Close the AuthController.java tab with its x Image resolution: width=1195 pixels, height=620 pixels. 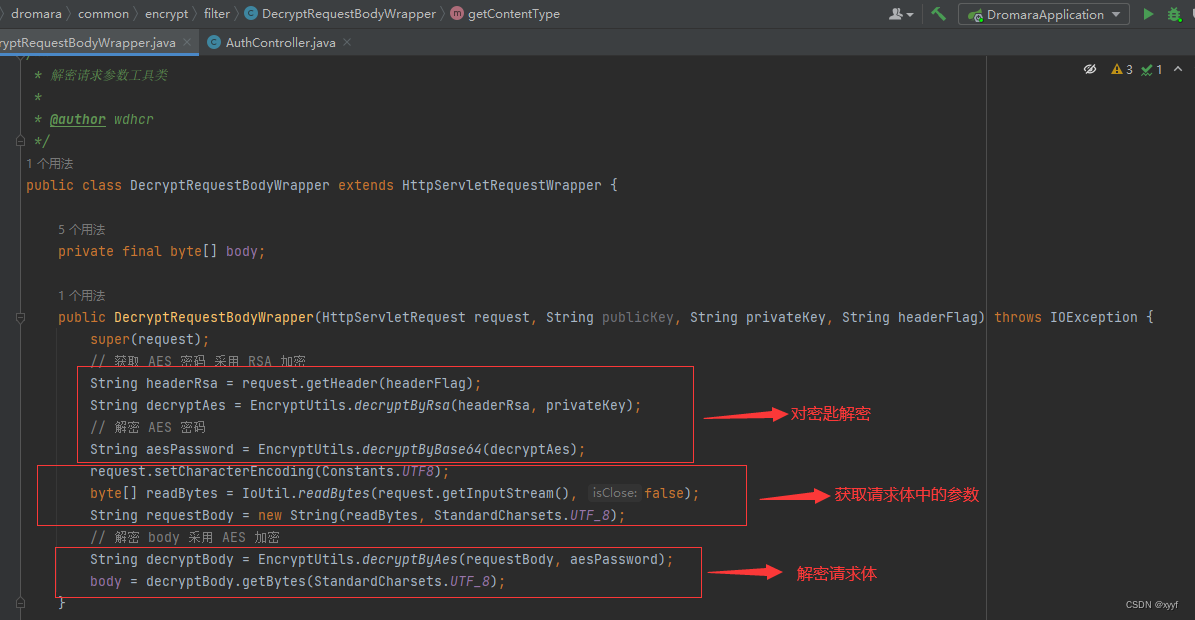click(x=346, y=42)
